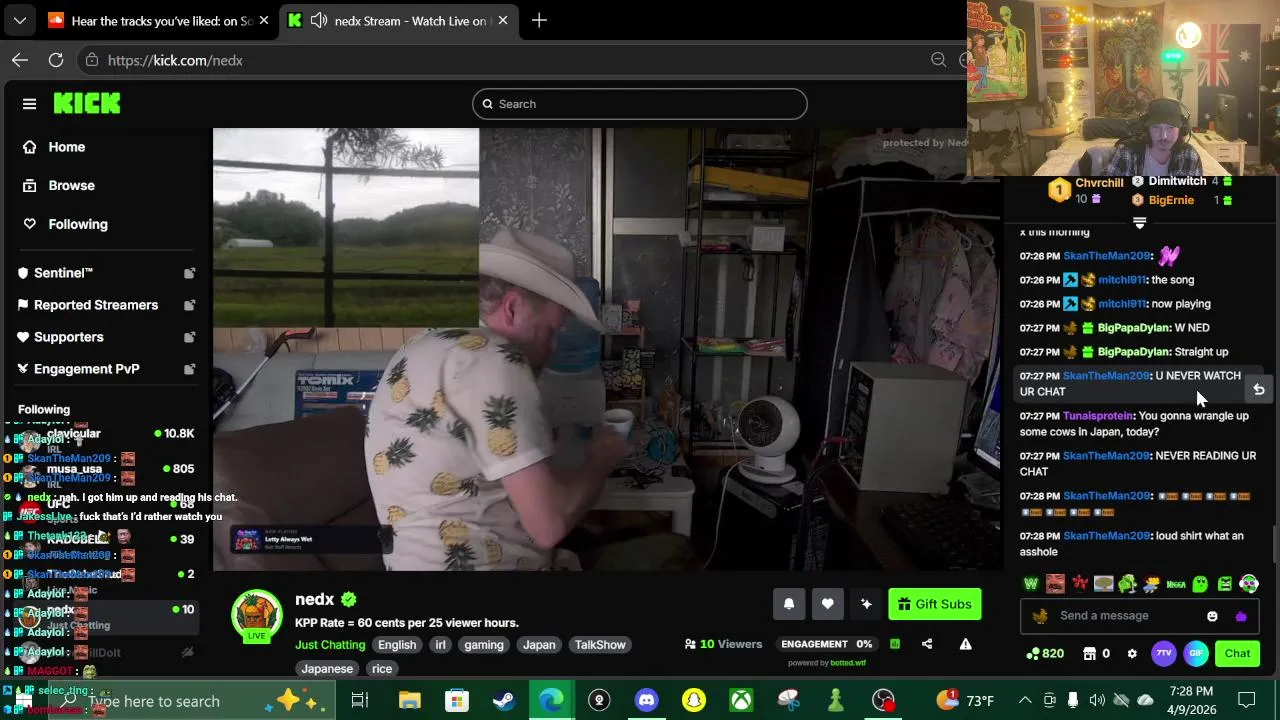
Task: Collapse the gifter leaderboard in chat
Action: [x=1139, y=223]
